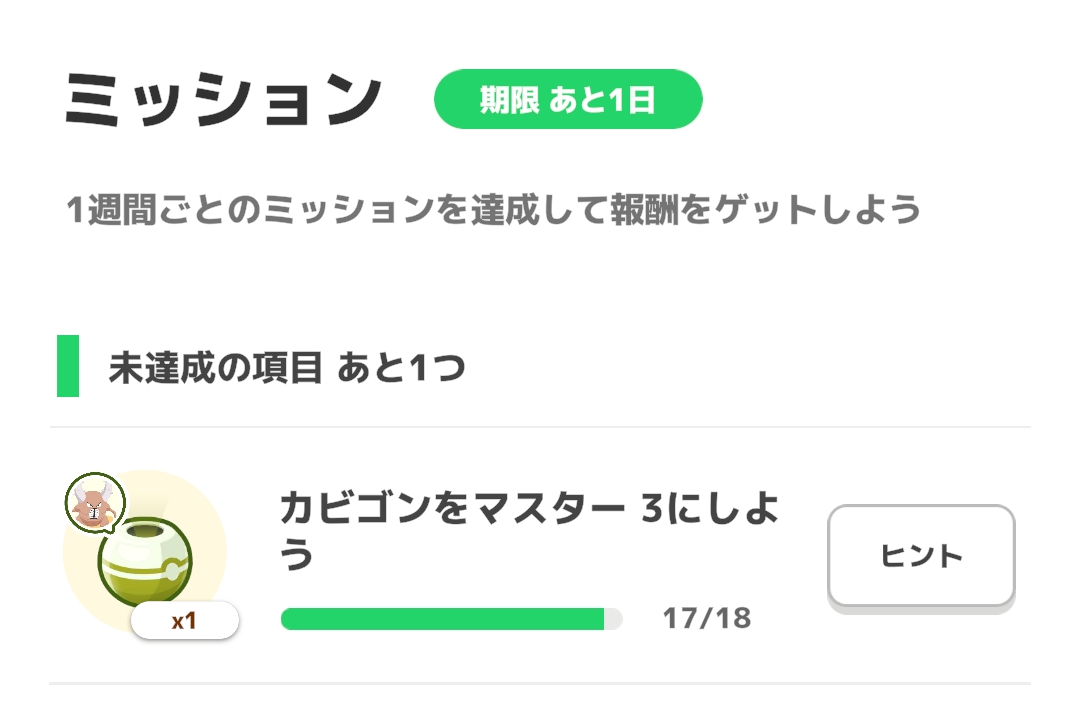Open the ヒント hint button
Viewport: 1080px width, 705px height.
coord(921,556)
